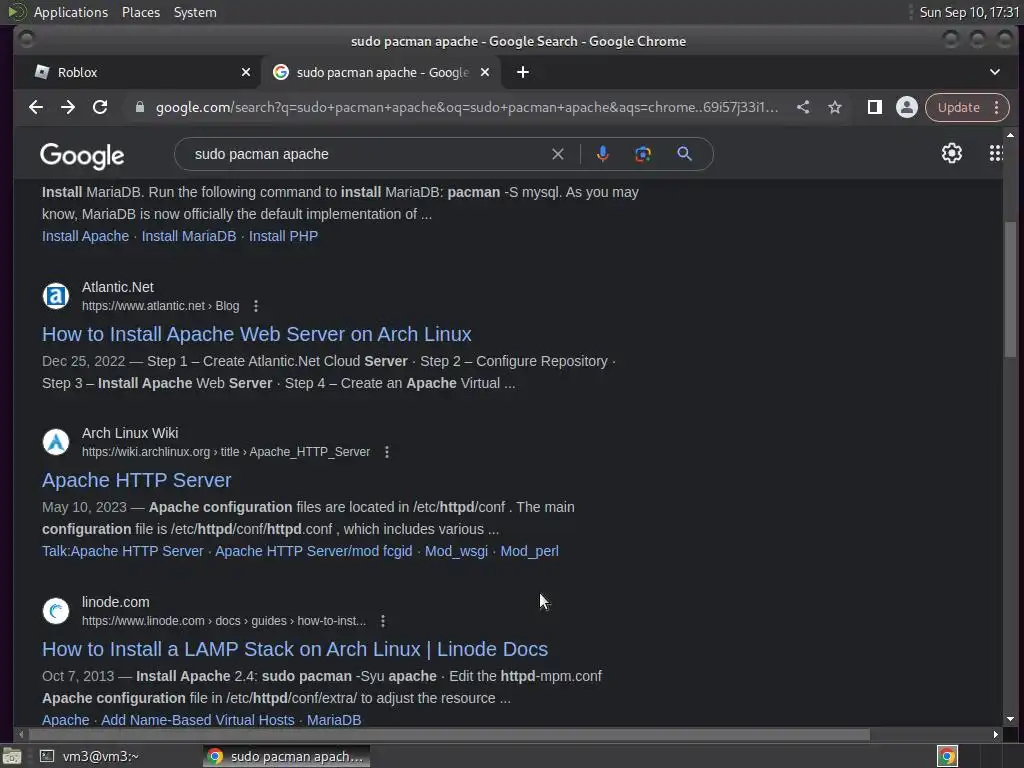Open more options for Atlantic.Net result
Screen dimensions: 1024x768
click(x=256, y=306)
